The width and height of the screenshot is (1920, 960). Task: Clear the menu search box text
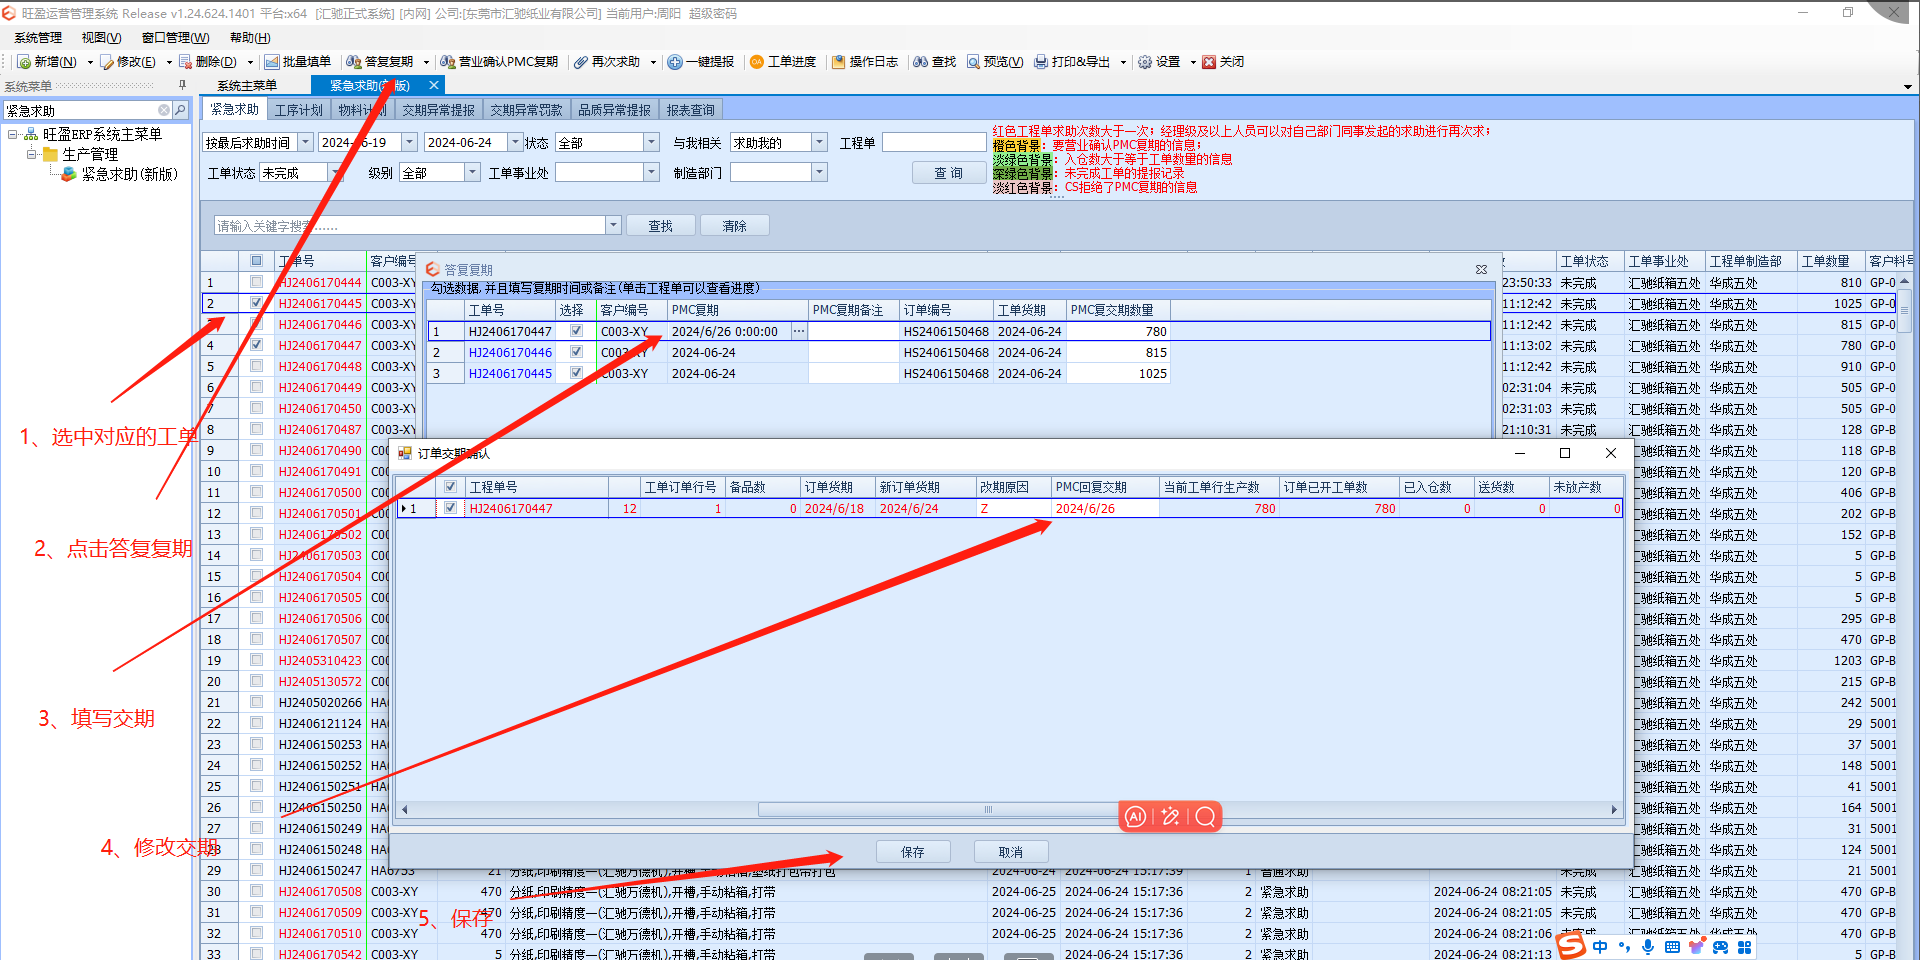tap(164, 110)
